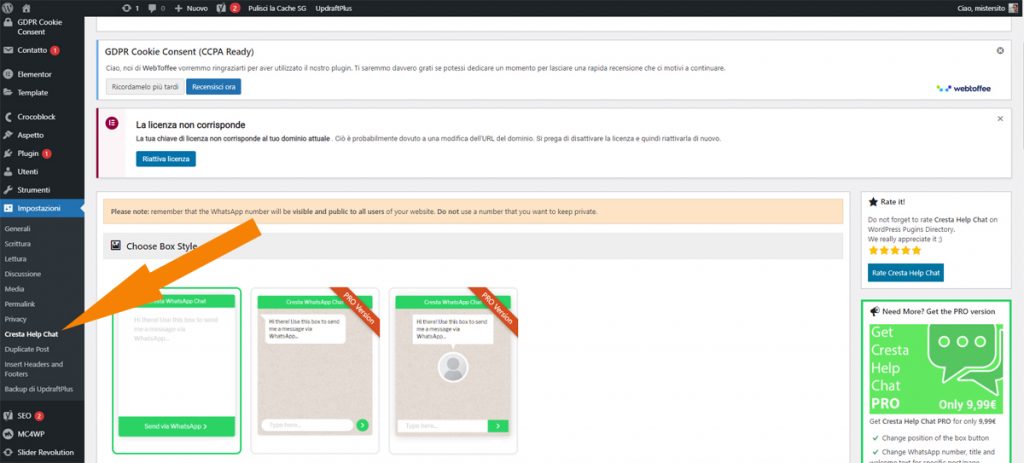Dismiss the GDPR Cookie Consent notice
Viewport: 1024px width, 463px height.
(x=1000, y=50)
